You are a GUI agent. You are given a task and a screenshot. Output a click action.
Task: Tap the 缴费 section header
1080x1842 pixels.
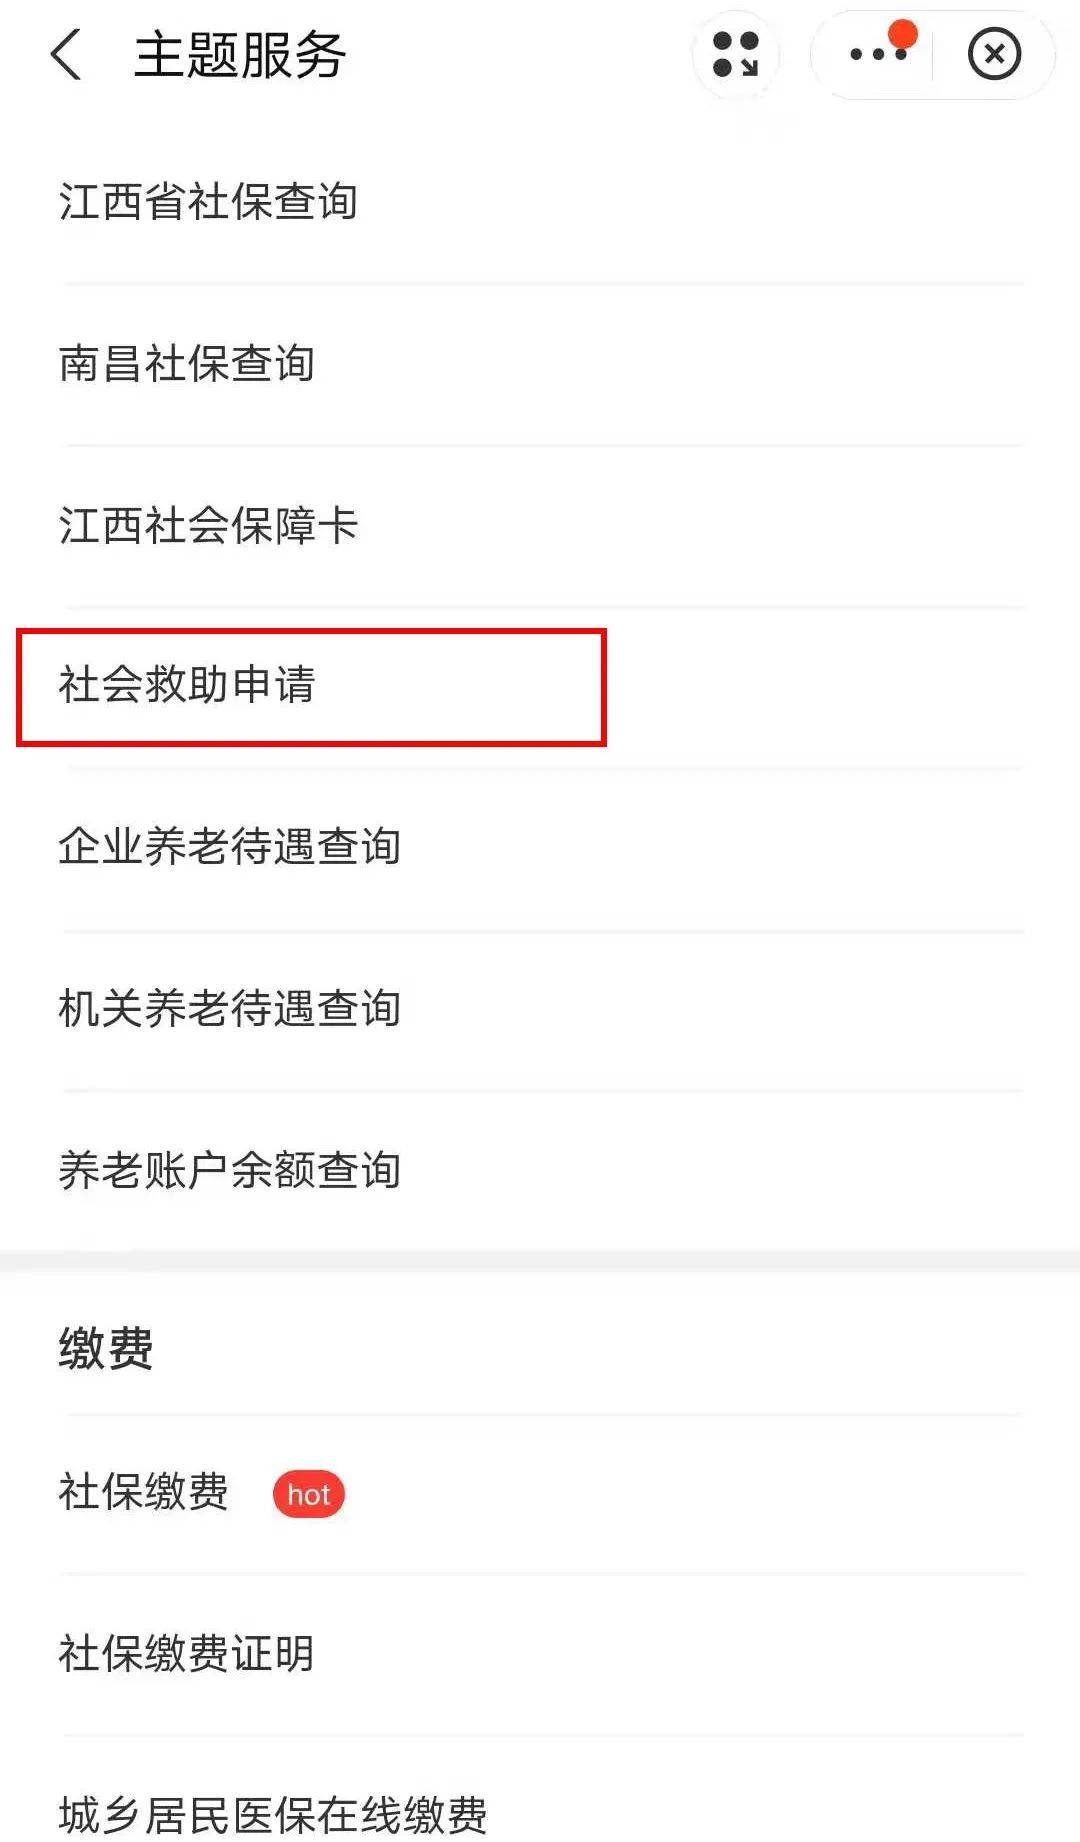coord(106,1345)
